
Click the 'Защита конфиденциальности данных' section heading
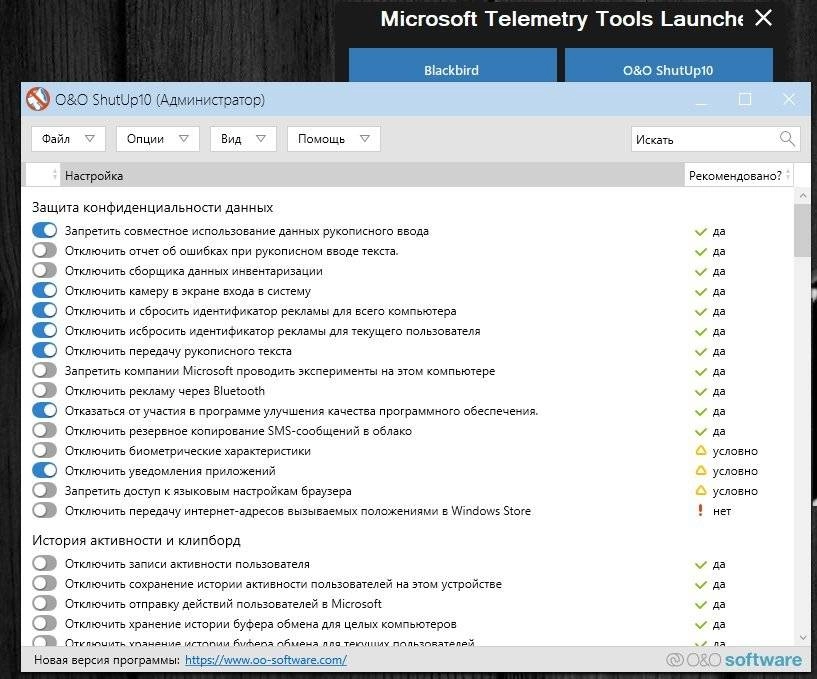tap(153, 207)
